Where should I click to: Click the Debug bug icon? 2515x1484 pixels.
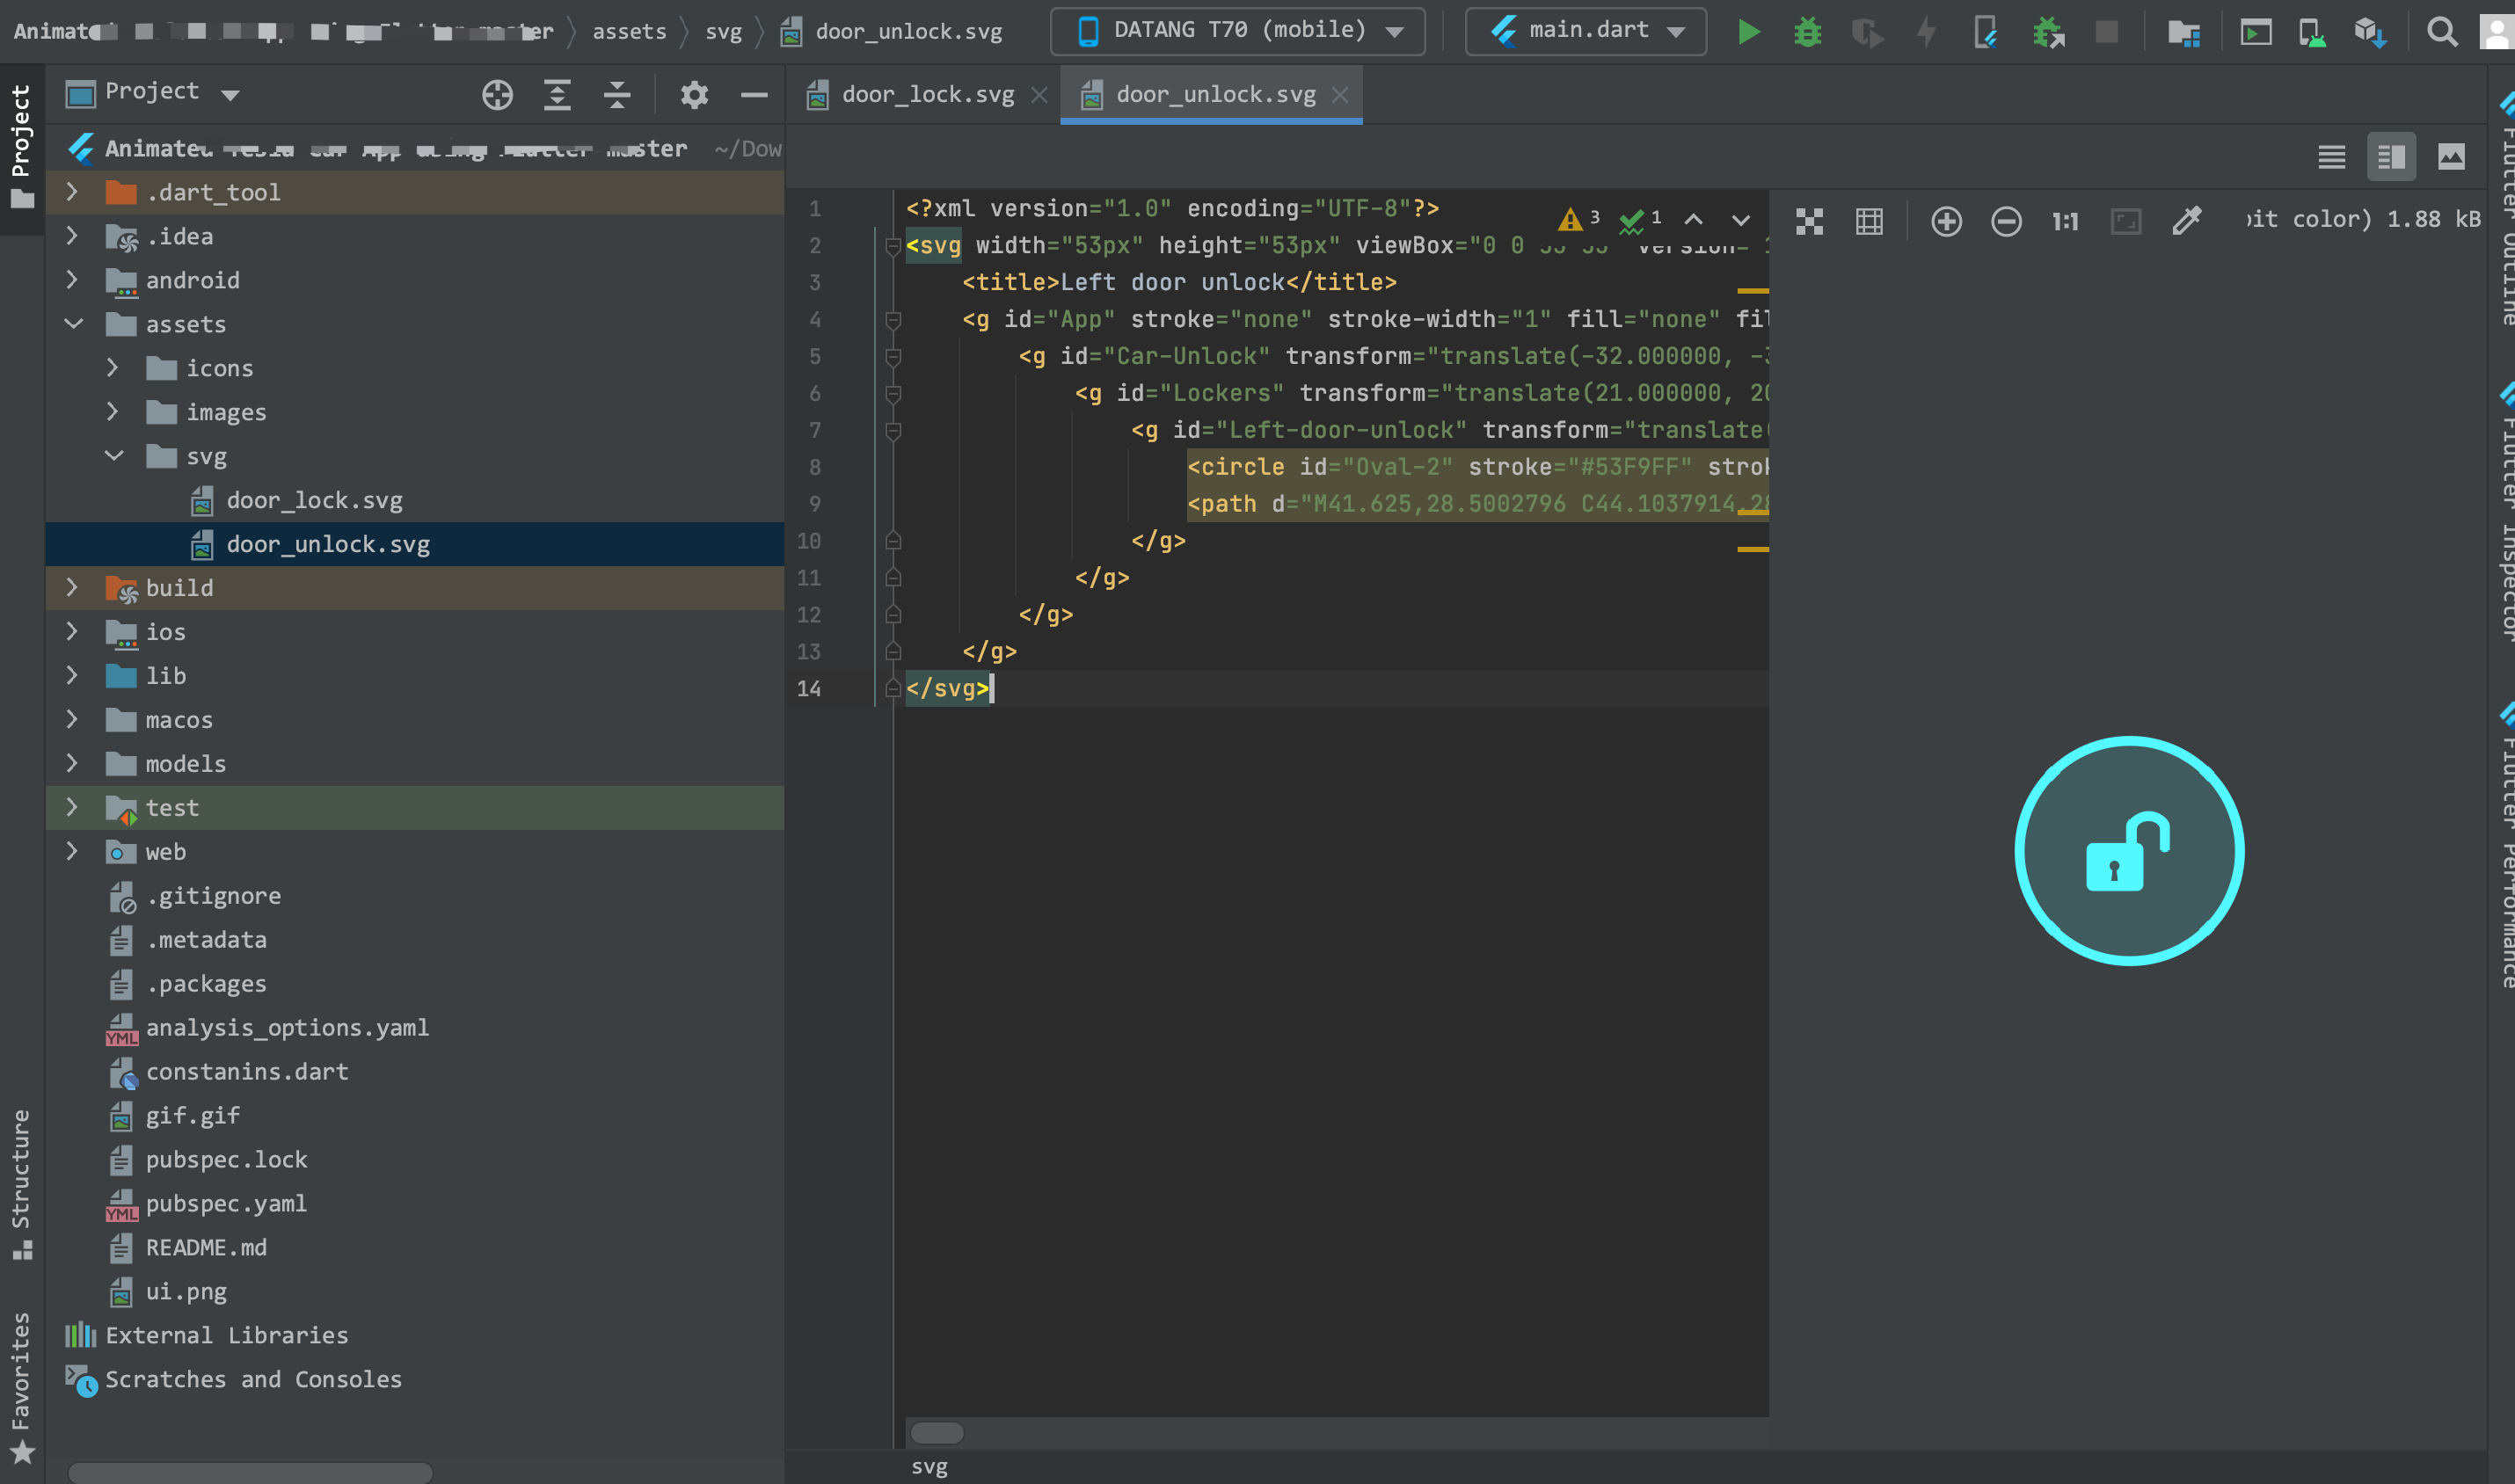[1807, 32]
